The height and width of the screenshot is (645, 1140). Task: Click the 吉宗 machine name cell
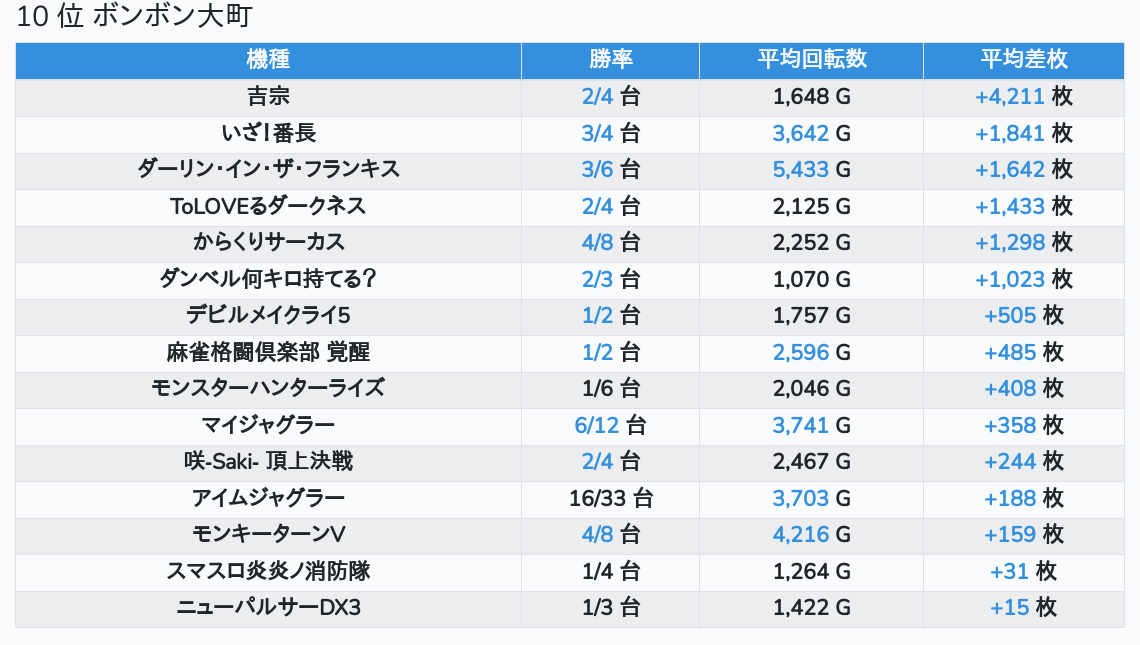pyautogui.click(x=268, y=97)
